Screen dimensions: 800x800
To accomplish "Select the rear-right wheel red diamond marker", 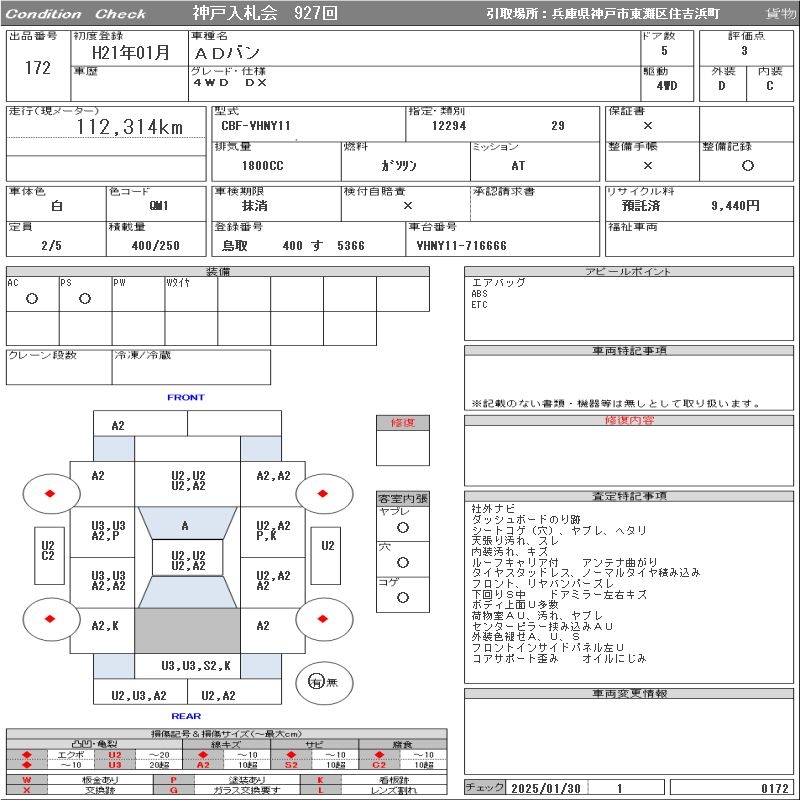I will (325, 618).
